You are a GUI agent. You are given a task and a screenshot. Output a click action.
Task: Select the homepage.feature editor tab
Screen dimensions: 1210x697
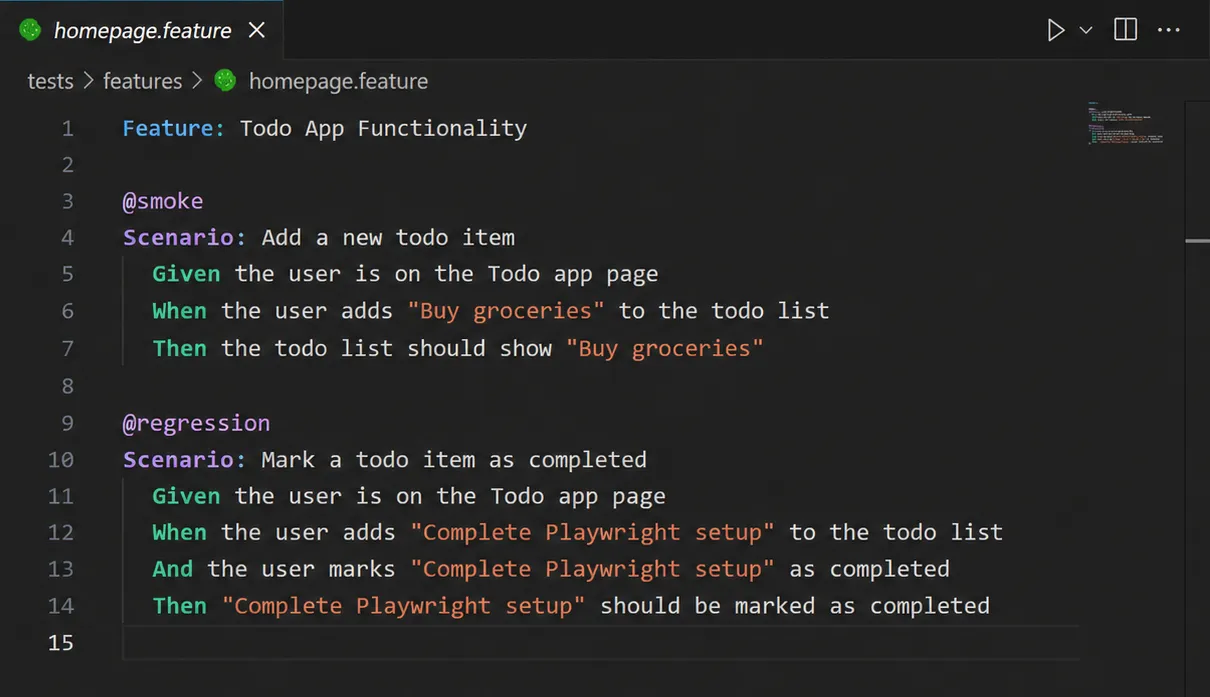click(142, 30)
